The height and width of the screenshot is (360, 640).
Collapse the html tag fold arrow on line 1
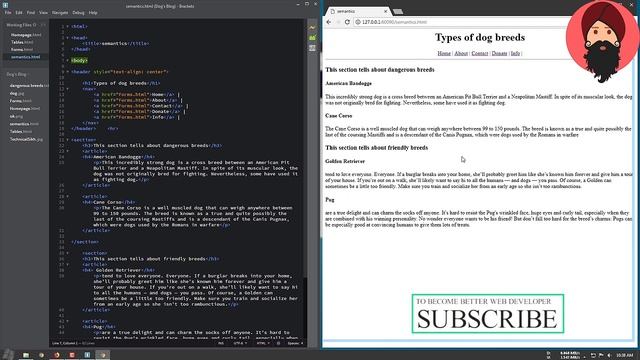68,27
